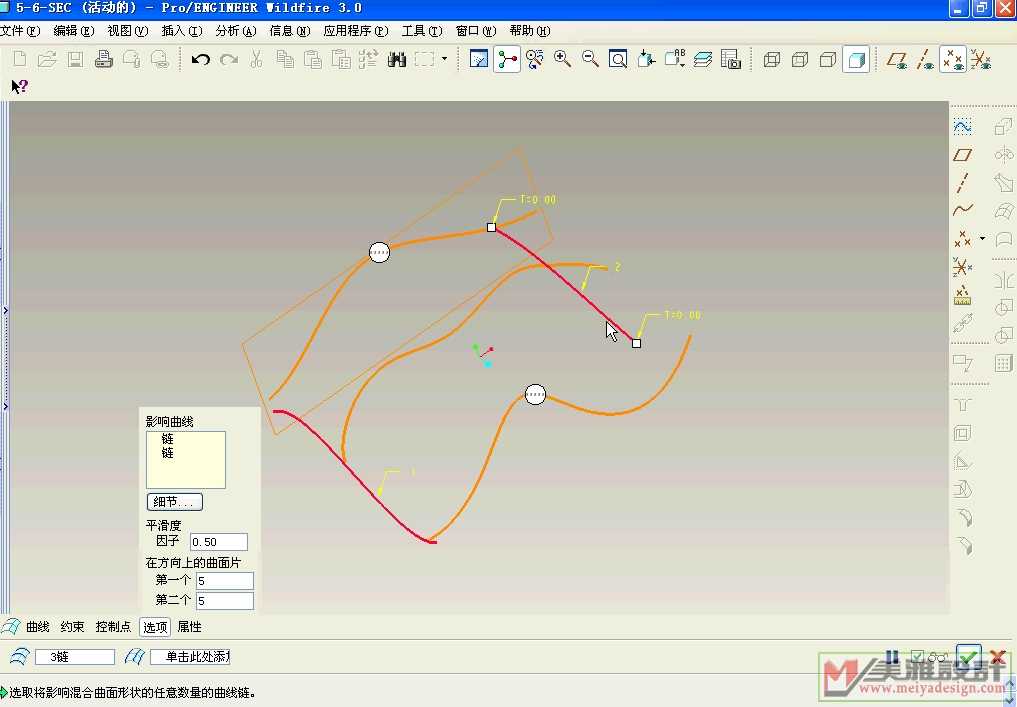This screenshot has height=707, width=1017.
Task: Select the Datum Curve tool on right
Action: 963,210
